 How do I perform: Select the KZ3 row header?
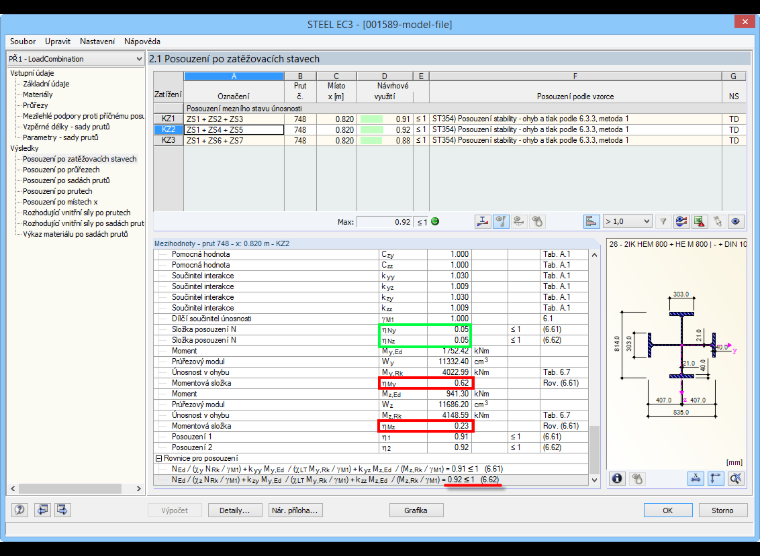[x=168, y=141]
